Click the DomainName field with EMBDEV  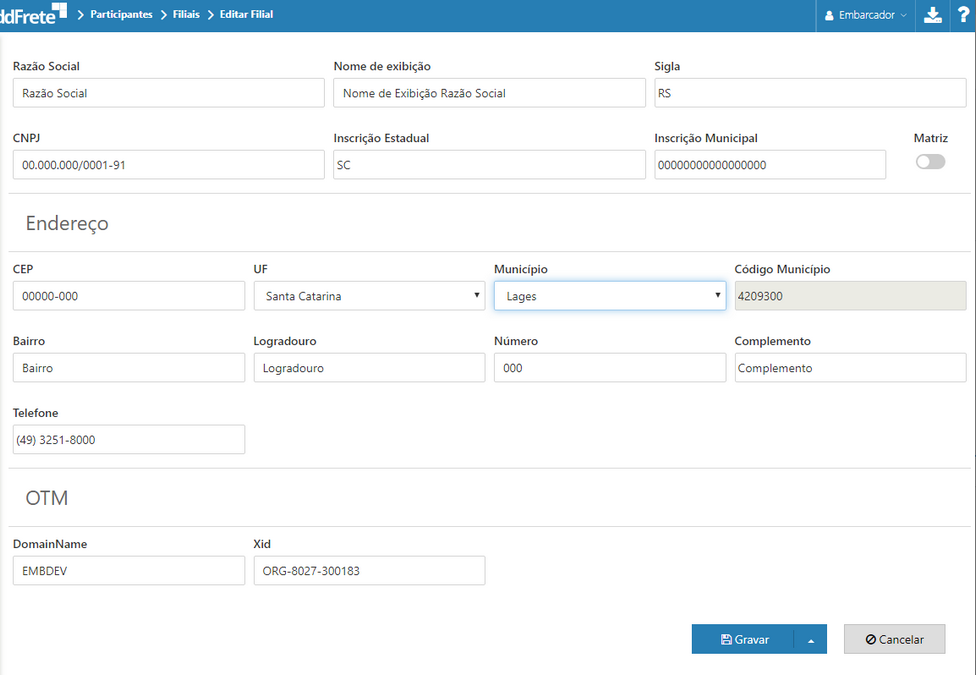click(x=128, y=571)
